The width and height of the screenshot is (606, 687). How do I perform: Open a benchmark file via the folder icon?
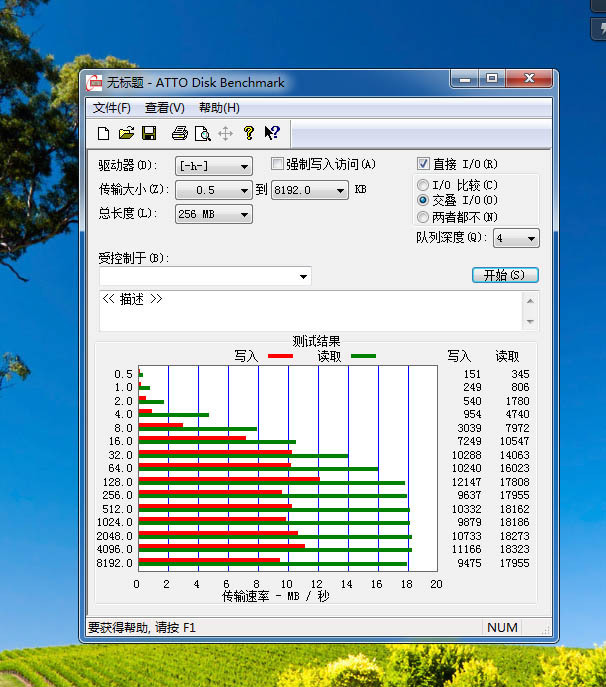click(x=126, y=133)
